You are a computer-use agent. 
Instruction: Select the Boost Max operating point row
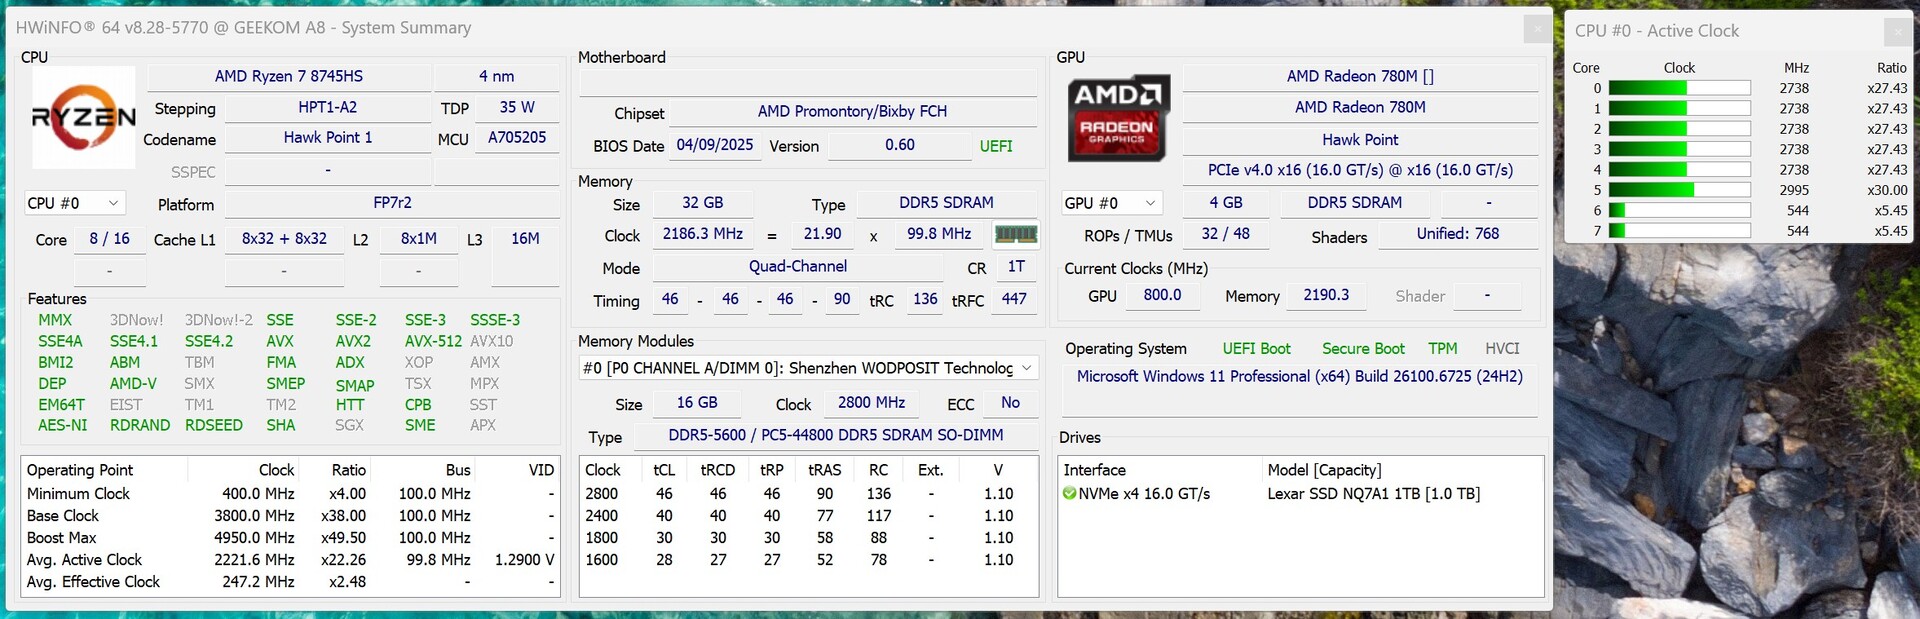coord(290,538)
